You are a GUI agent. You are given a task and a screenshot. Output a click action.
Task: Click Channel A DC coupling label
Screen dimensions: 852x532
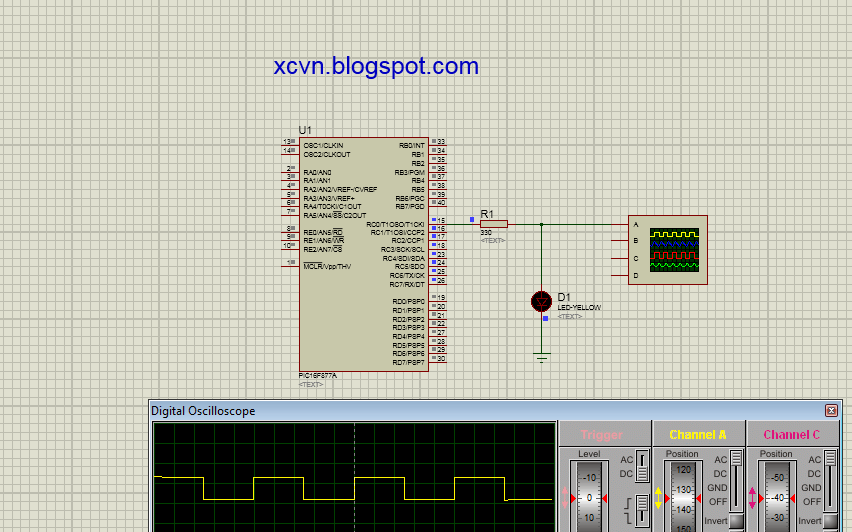tap(720, 474)
